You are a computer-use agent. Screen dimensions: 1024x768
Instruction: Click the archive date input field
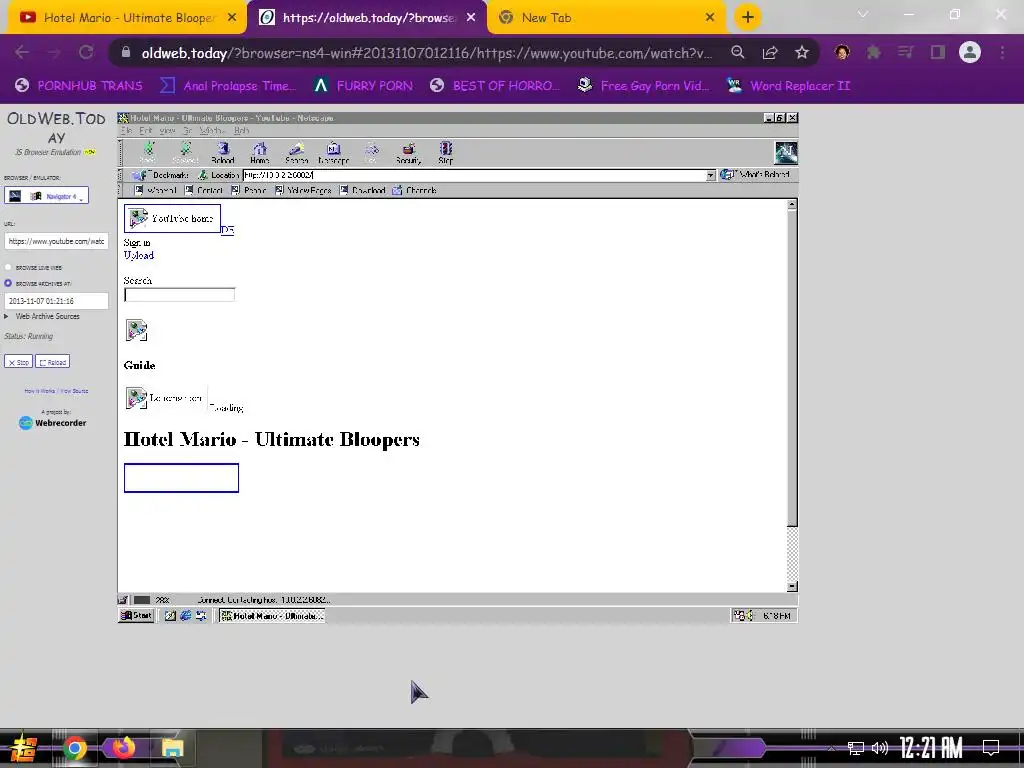[56, 301]
